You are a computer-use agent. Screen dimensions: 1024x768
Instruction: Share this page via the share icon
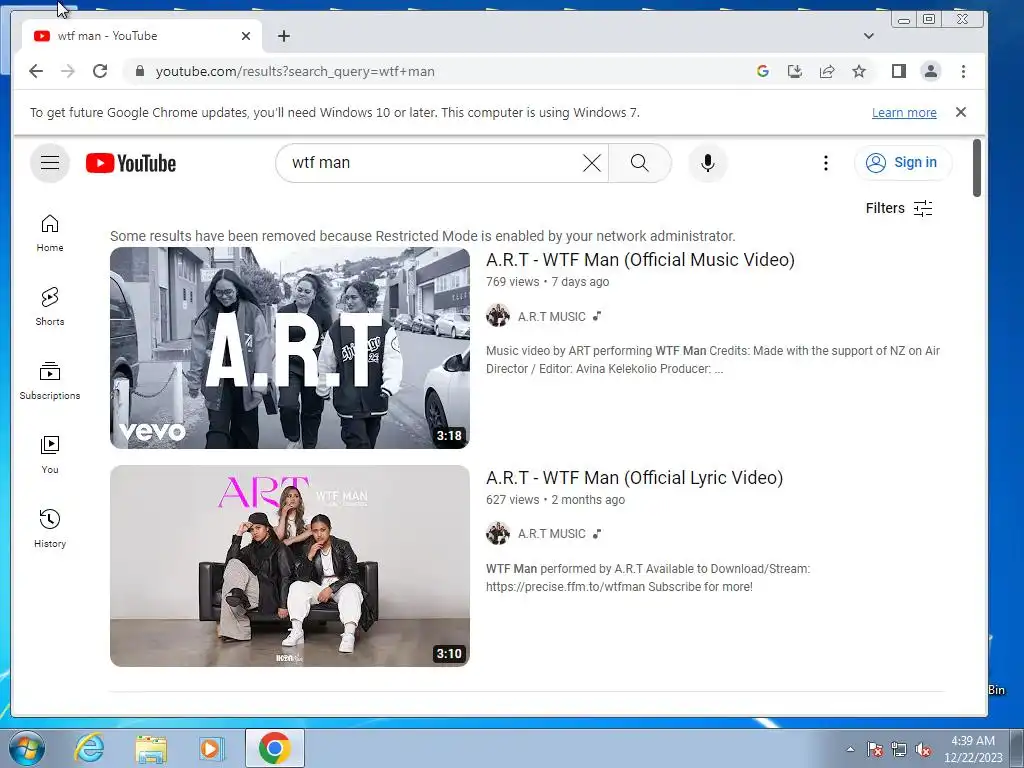coord(827,71)
